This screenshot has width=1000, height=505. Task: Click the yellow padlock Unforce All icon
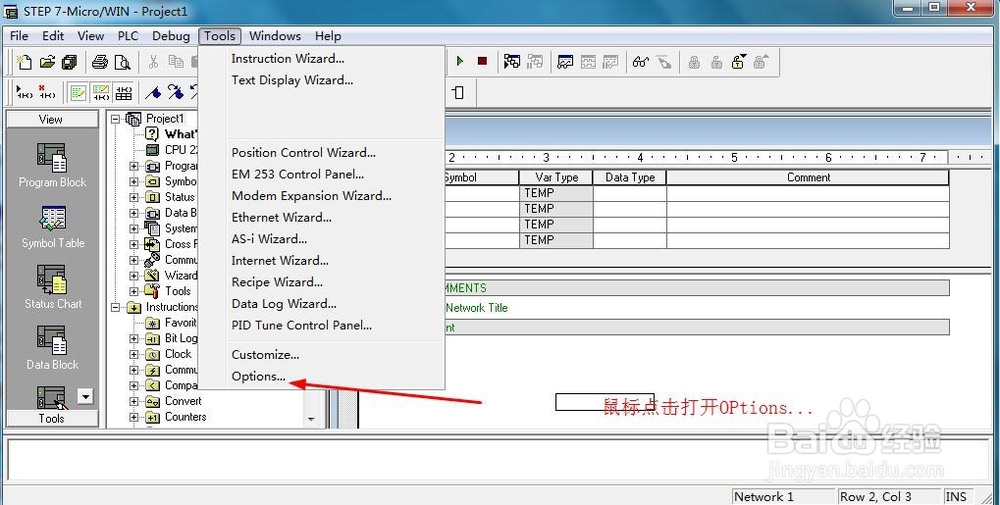point(739,62)
